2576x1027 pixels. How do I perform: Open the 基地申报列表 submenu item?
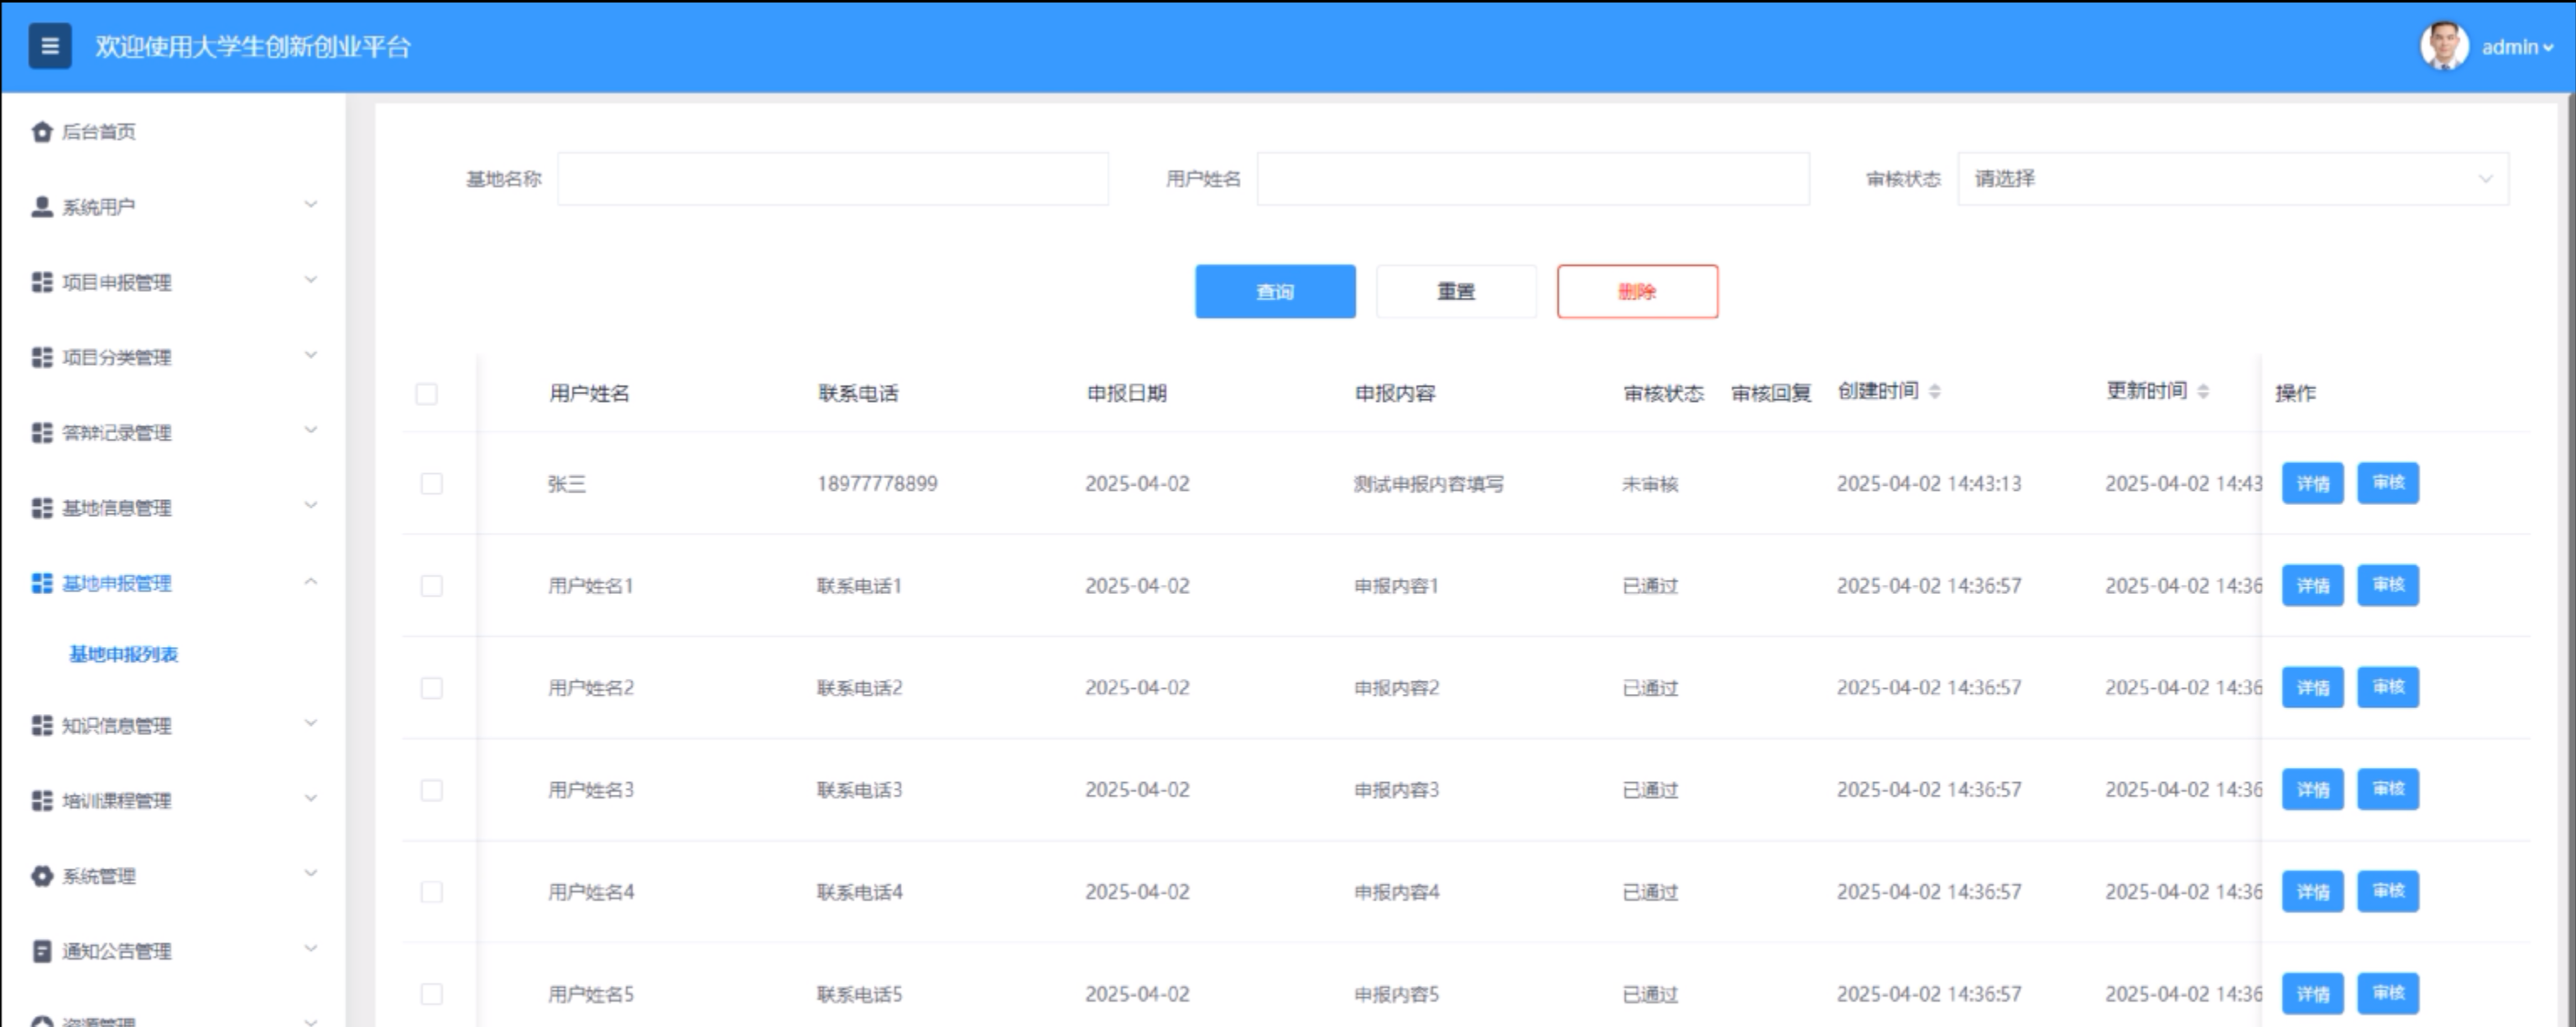point(123,654)
